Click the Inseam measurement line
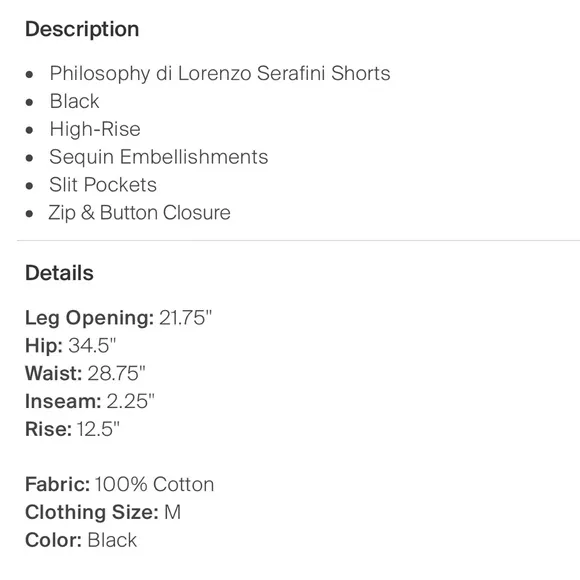Viewport: 580px width, 580px height. tap(90, 401)
